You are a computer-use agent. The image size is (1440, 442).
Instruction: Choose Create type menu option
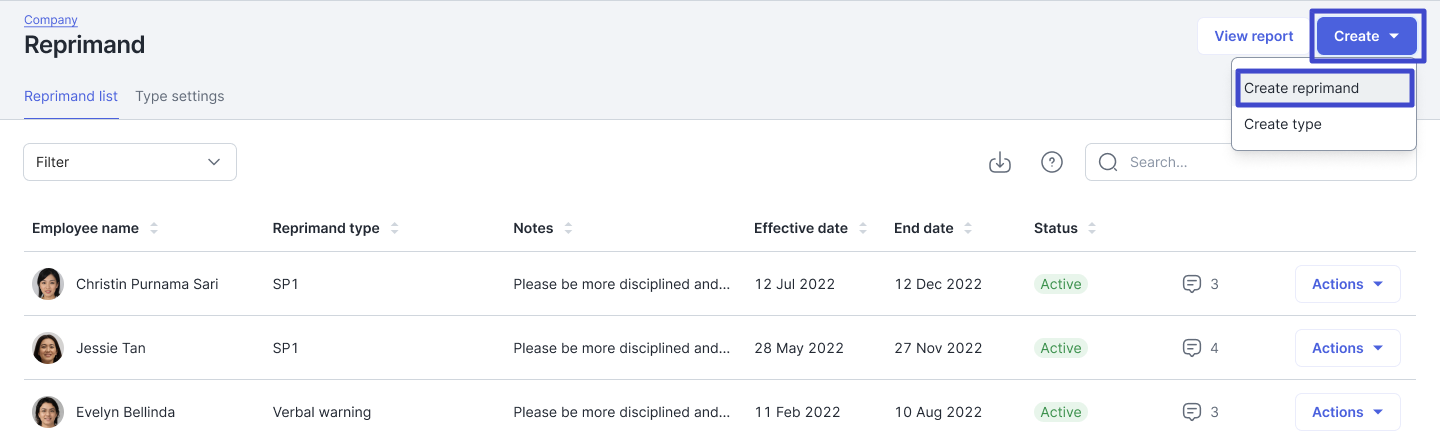point(1283,124)
